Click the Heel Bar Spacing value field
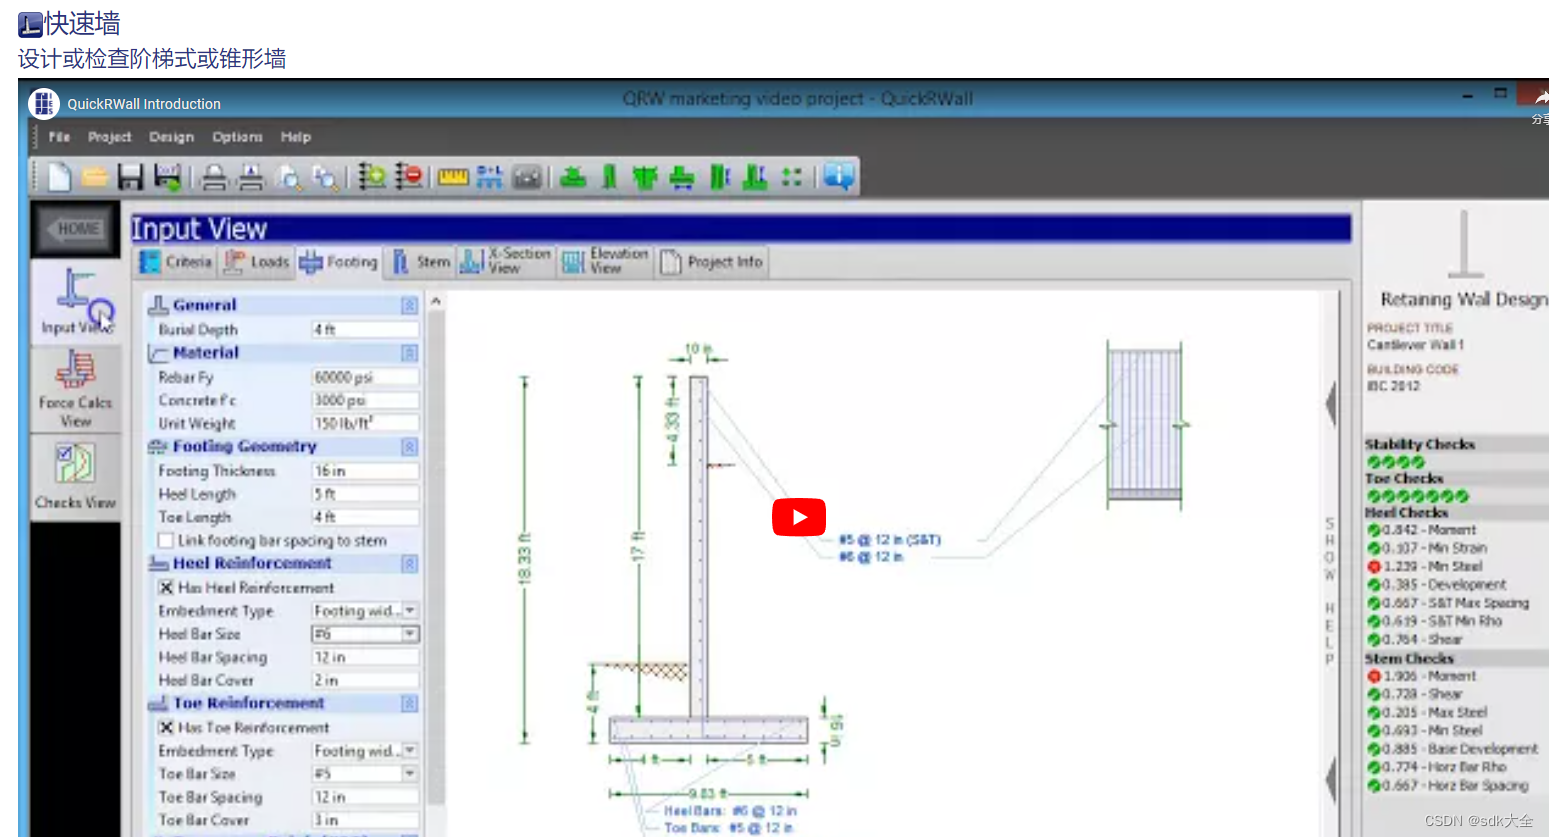The height and width of the screenshot is (837, 1549). pos(365,657)
